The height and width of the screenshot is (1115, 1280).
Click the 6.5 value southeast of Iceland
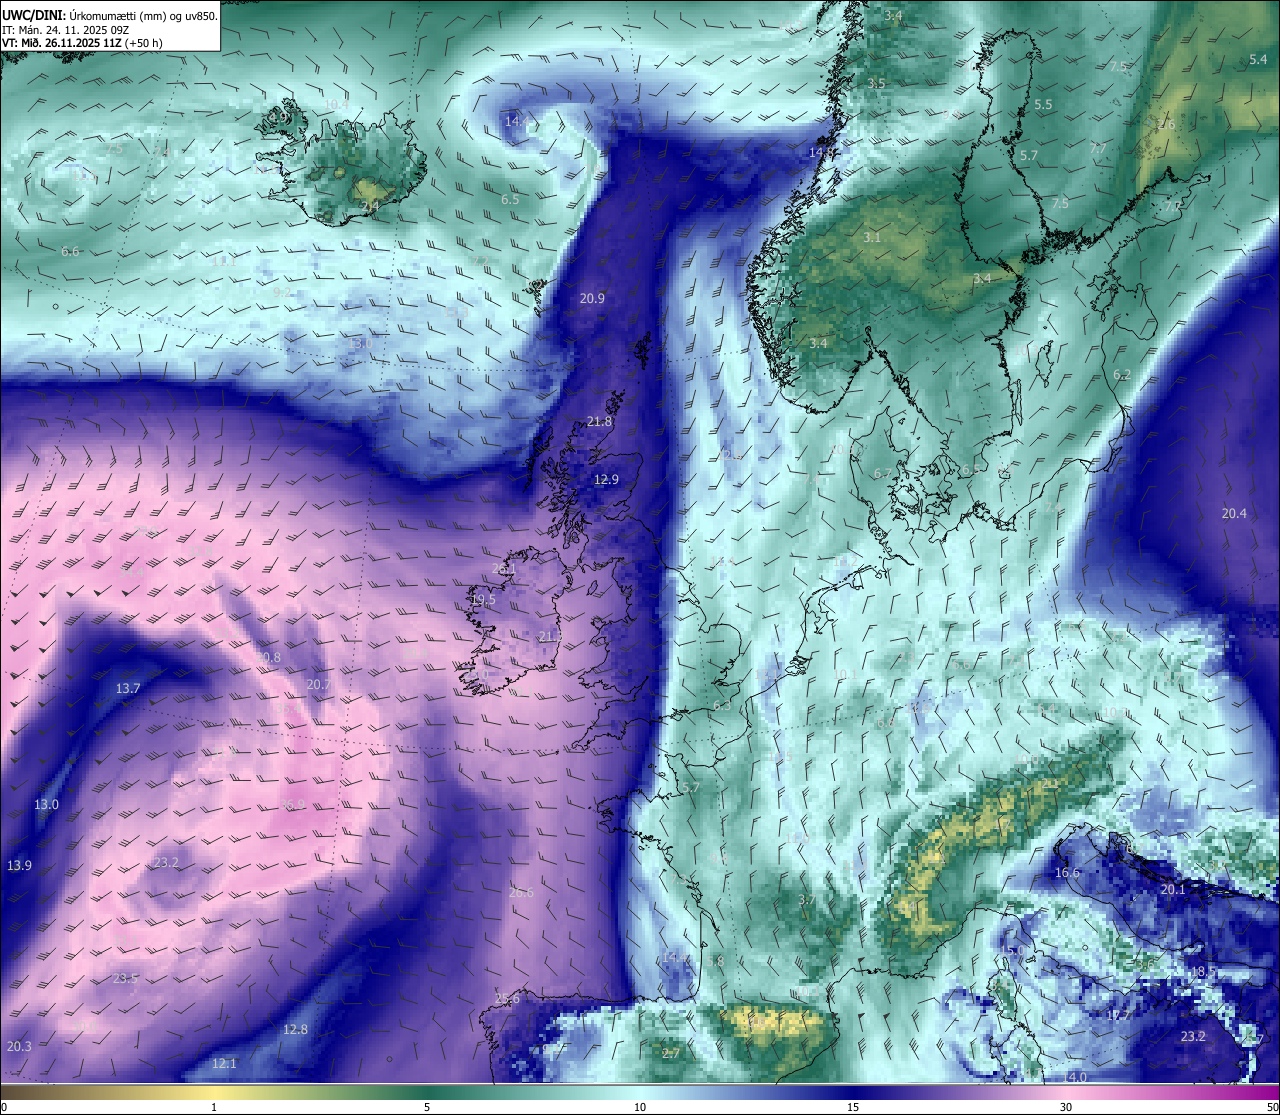pyautogui.click(x=510, y=200)
